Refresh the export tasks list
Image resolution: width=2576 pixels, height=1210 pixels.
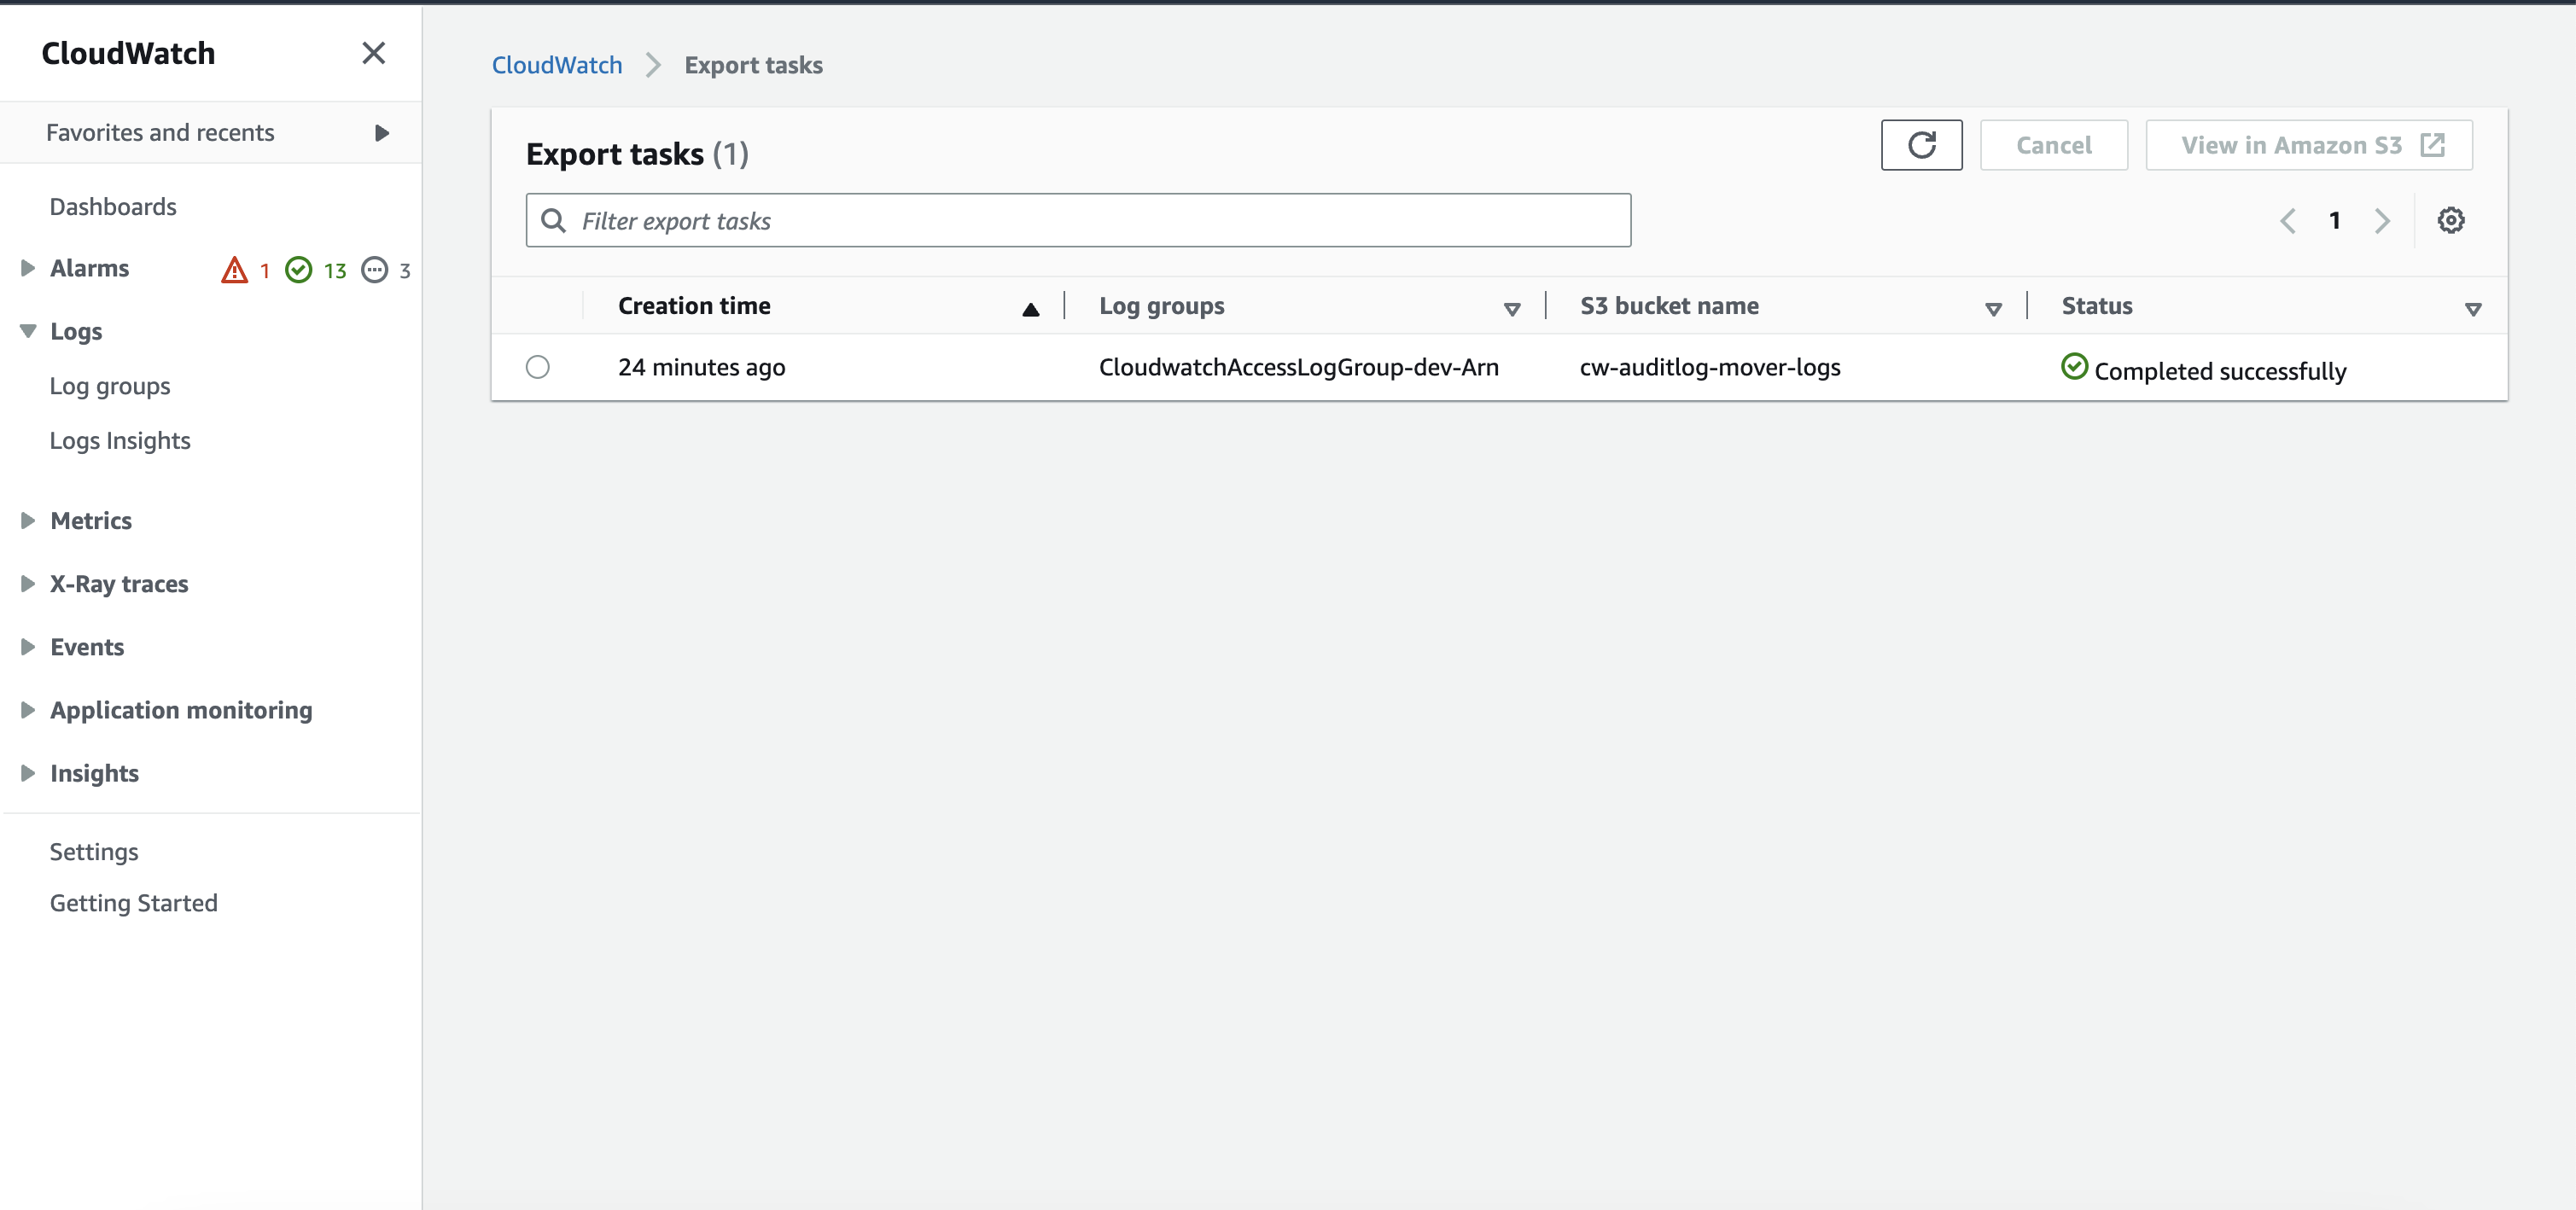pos(1921,145)
